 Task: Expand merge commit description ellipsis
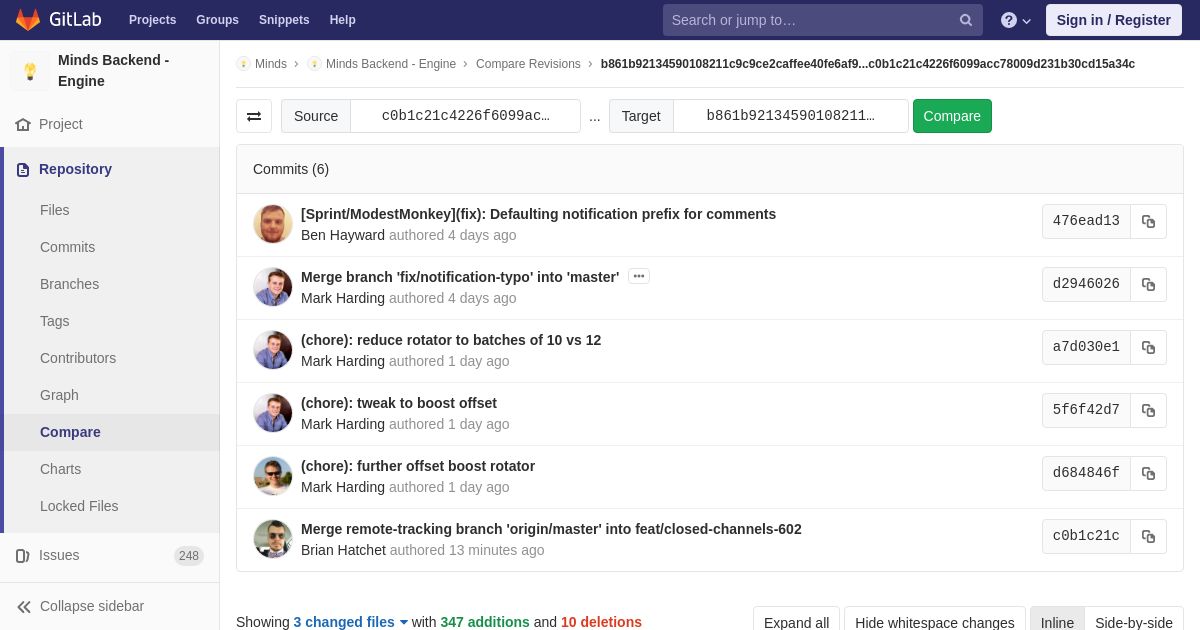pos(639,276)
